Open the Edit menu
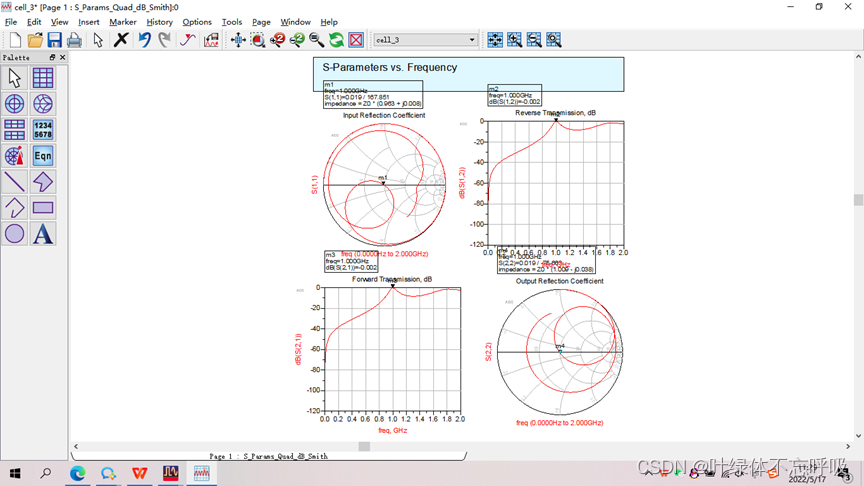Image resolution: width=864 pixels, height=486 pixels. click(34, 22)
